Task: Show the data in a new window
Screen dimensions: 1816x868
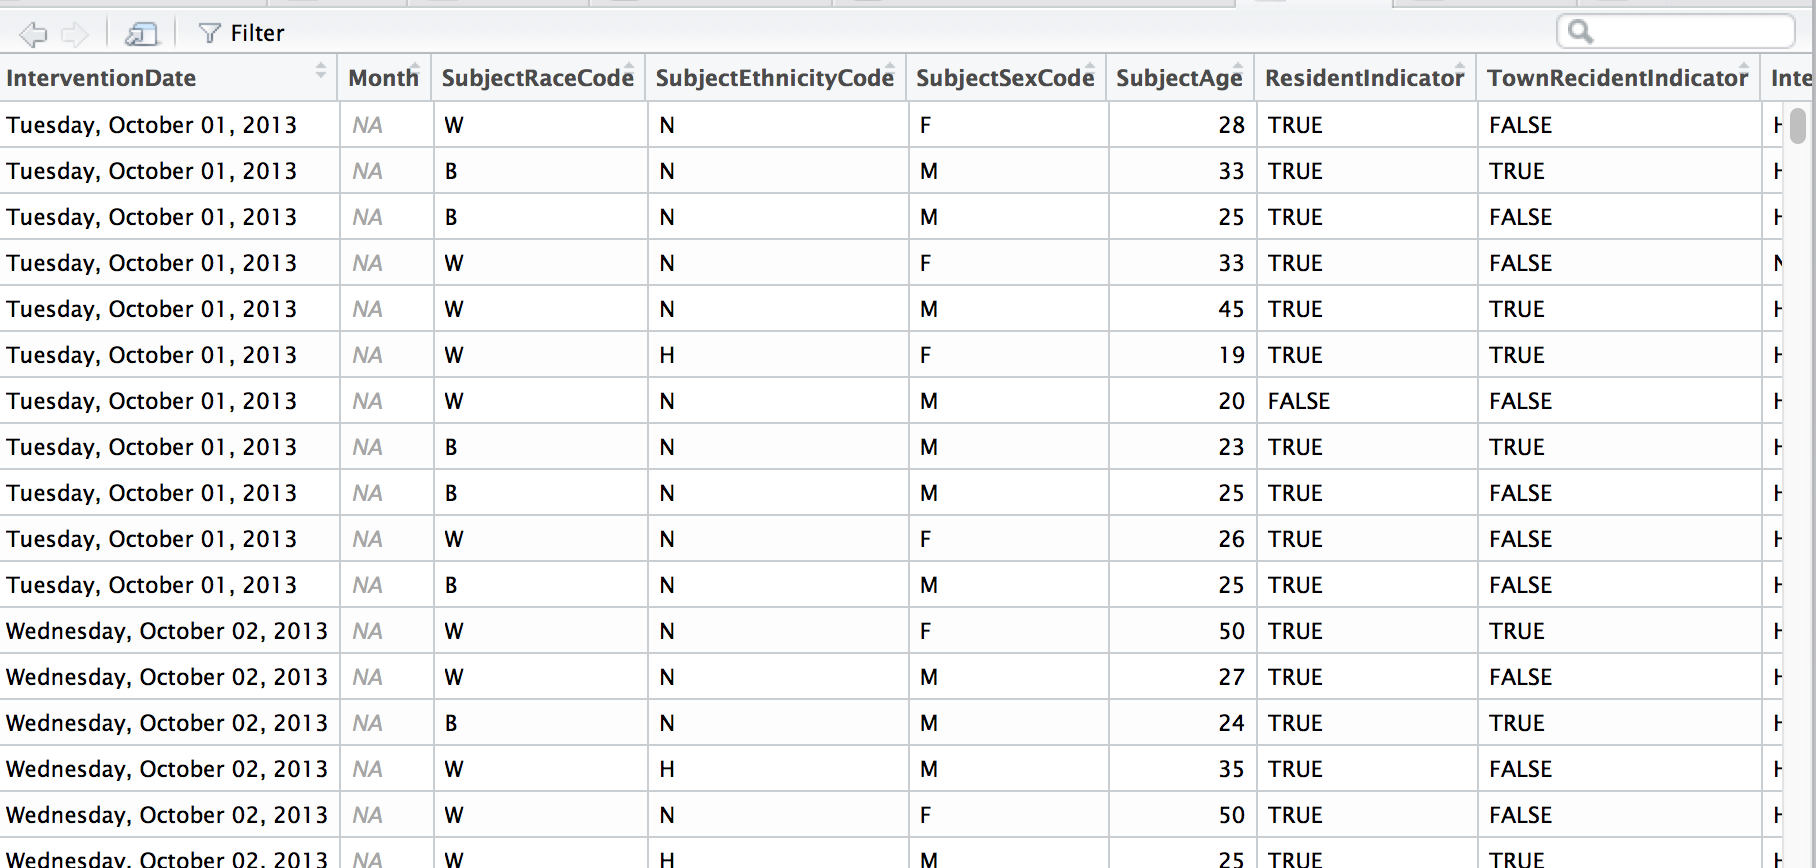Action: coord(141,34)
